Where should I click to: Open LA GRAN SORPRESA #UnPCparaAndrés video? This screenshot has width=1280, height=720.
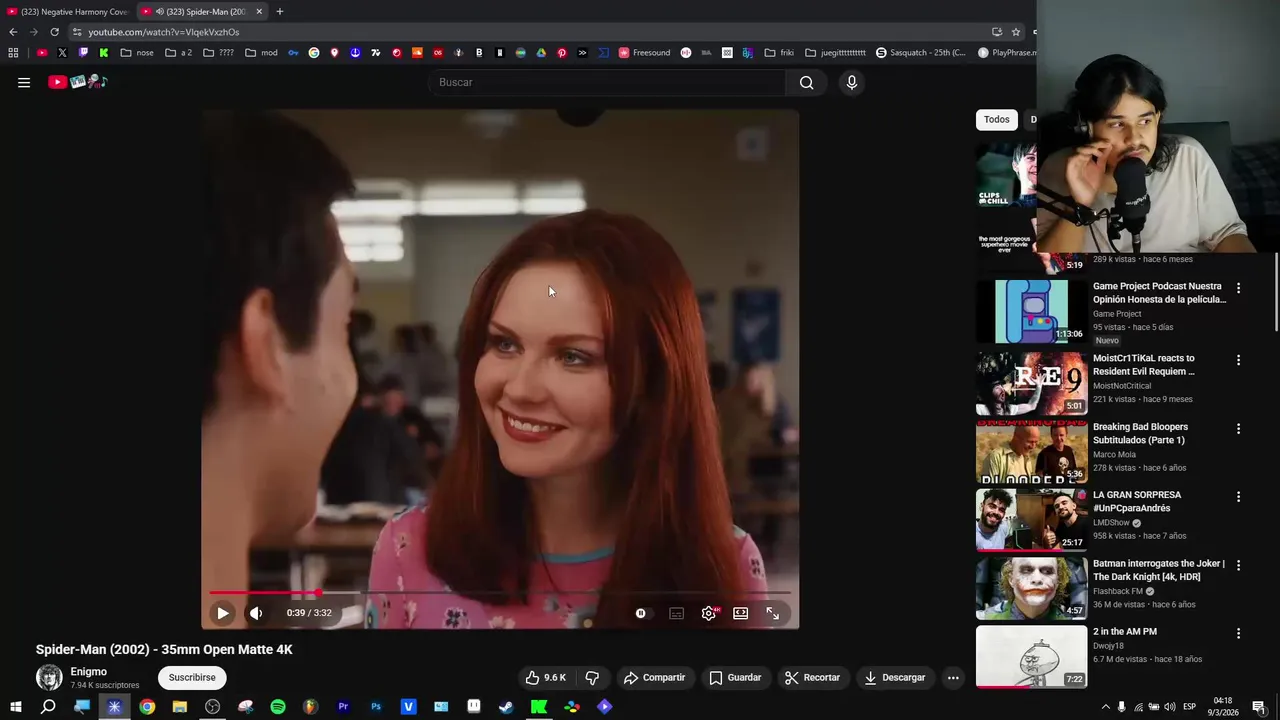pos(1137,501)
